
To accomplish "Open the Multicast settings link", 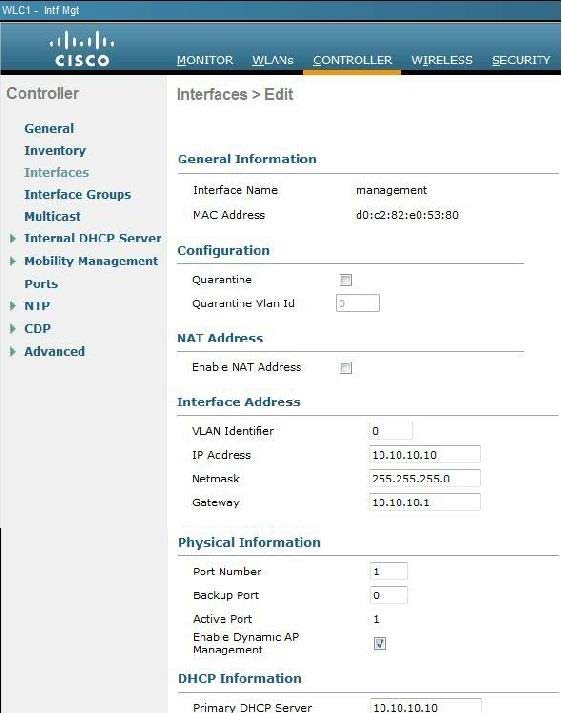I will 52,216.
